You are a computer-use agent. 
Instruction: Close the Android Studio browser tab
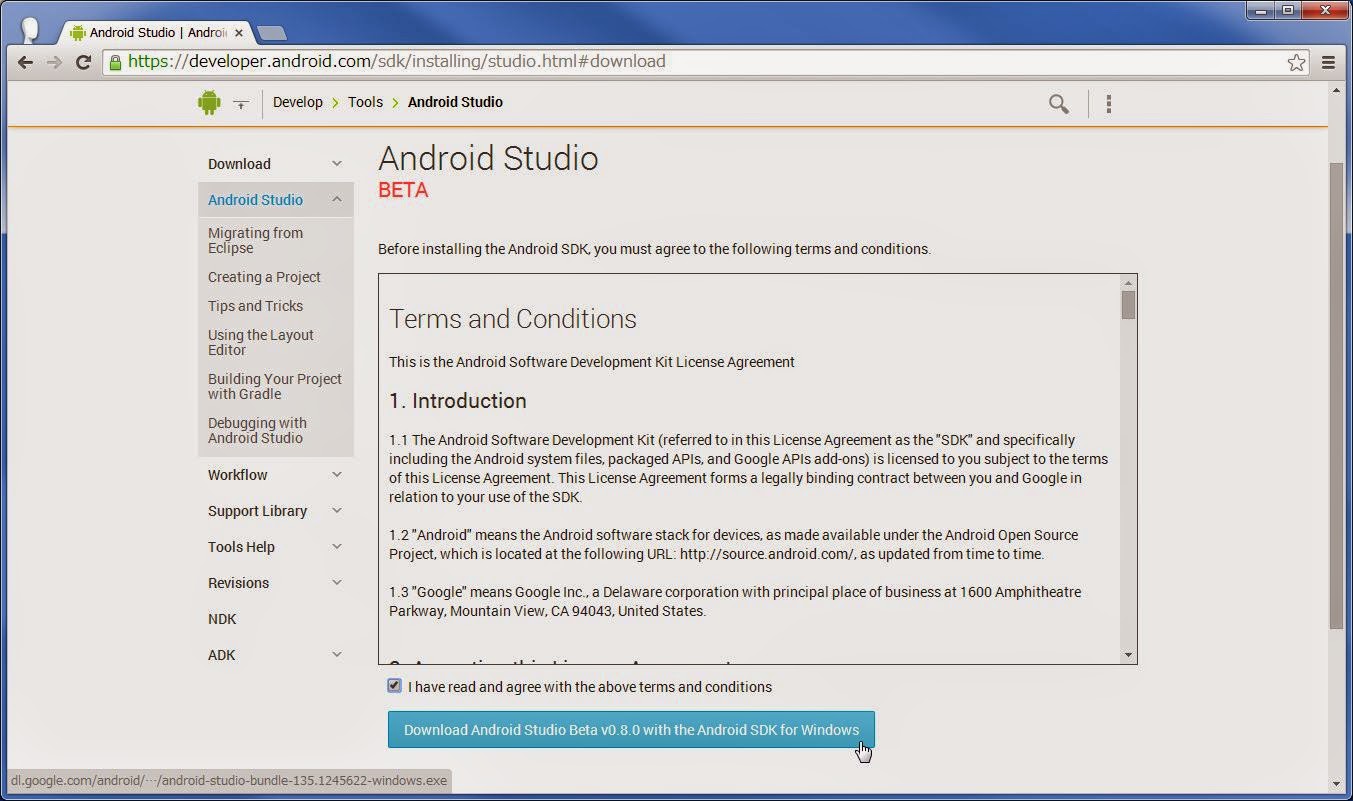click(239, 33)
